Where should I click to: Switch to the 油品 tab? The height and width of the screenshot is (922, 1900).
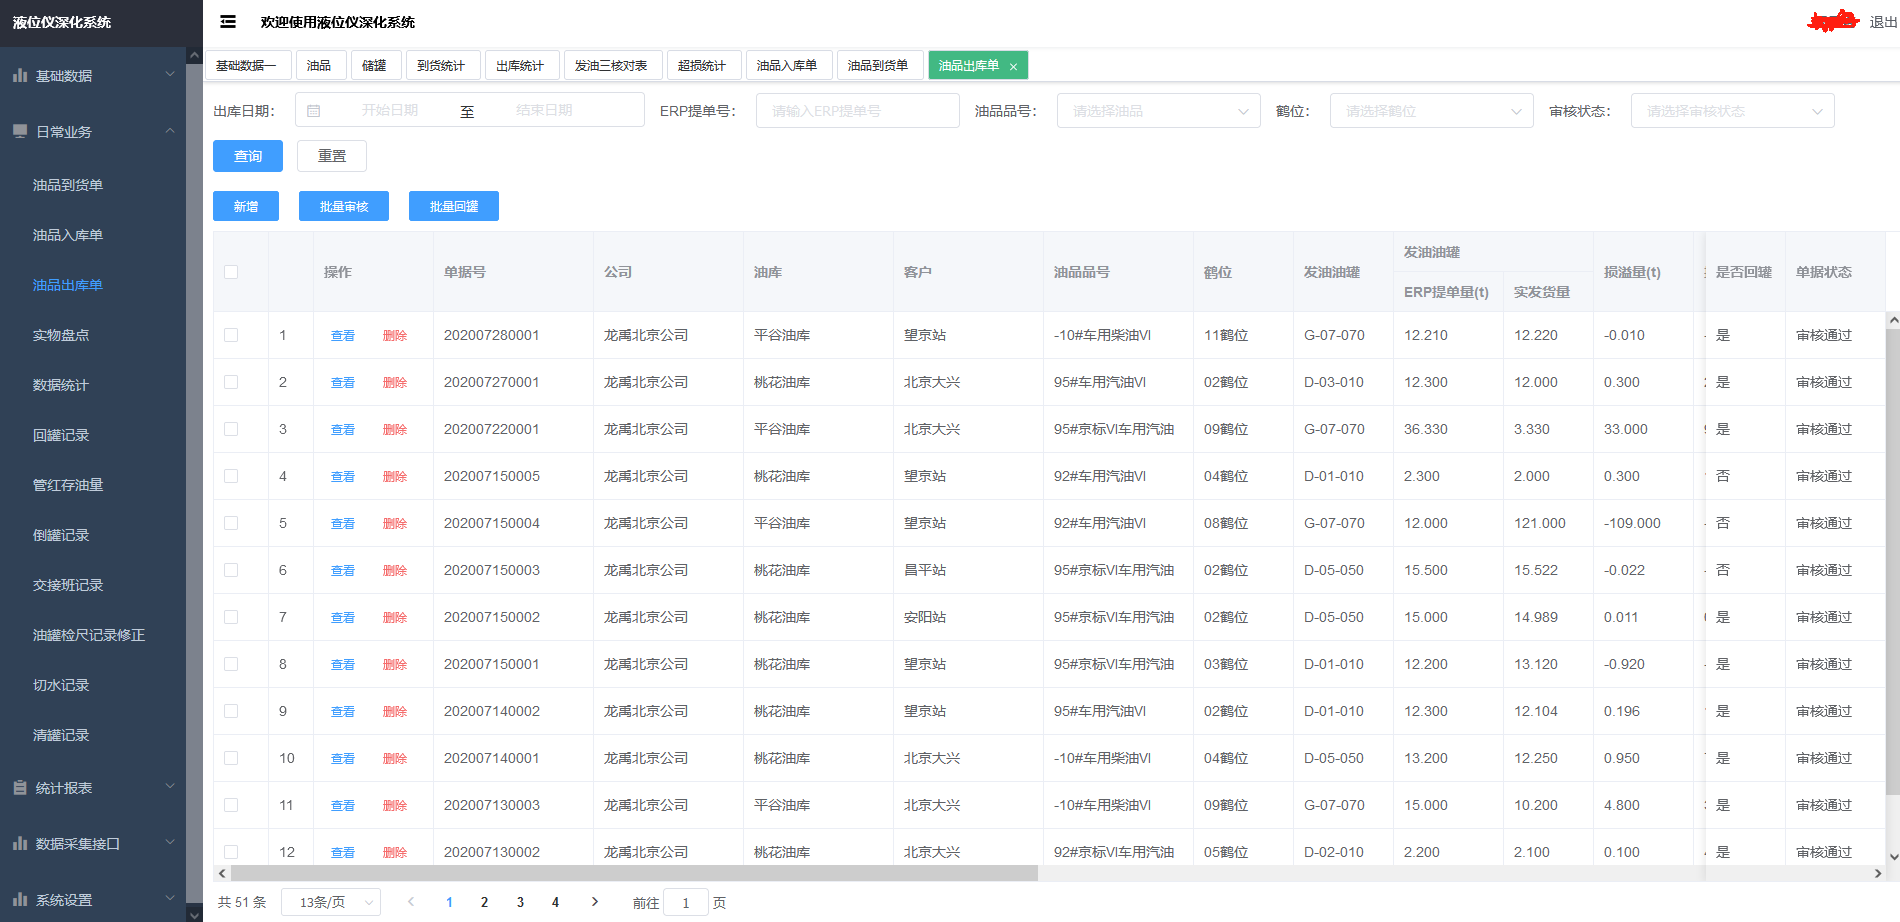(319, 66)
